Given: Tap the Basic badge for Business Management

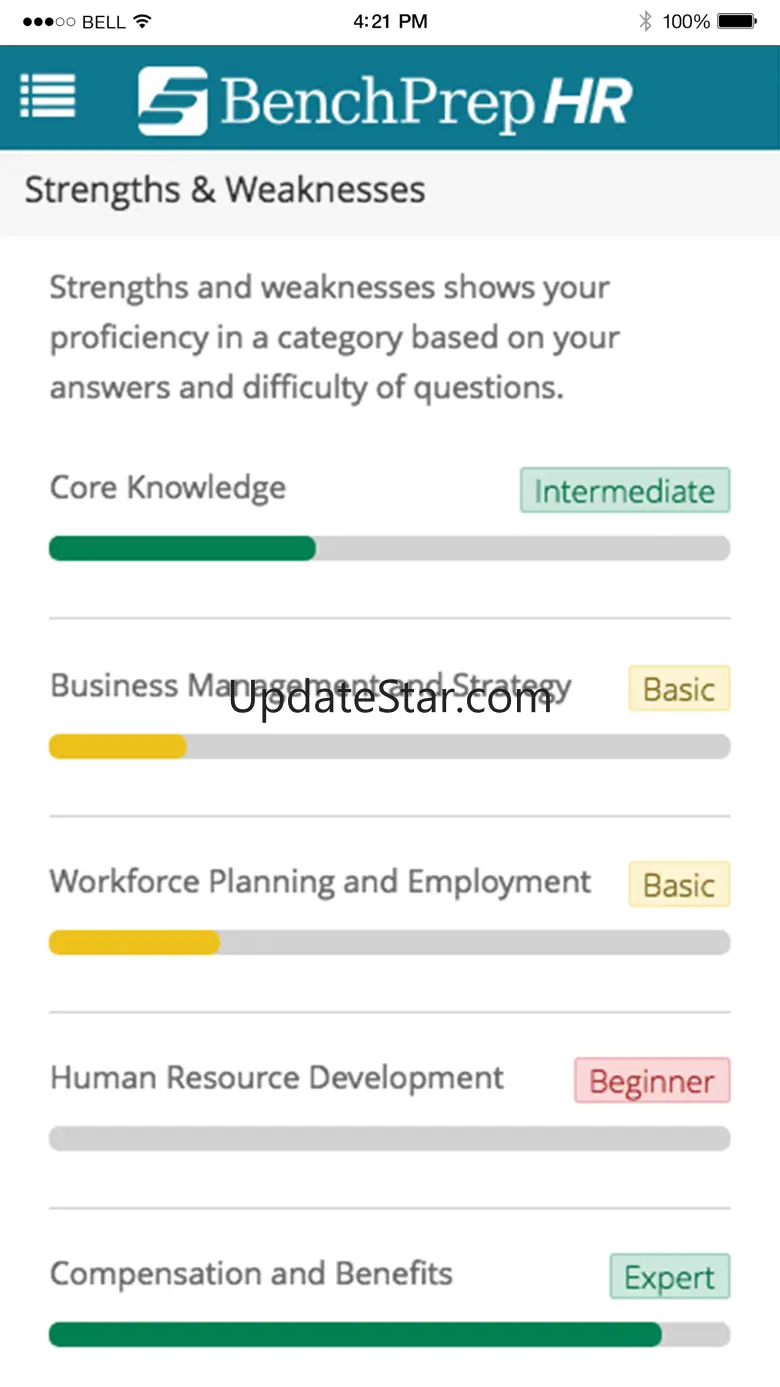Looking at the screenshot, I should click(x=679, y=689).
